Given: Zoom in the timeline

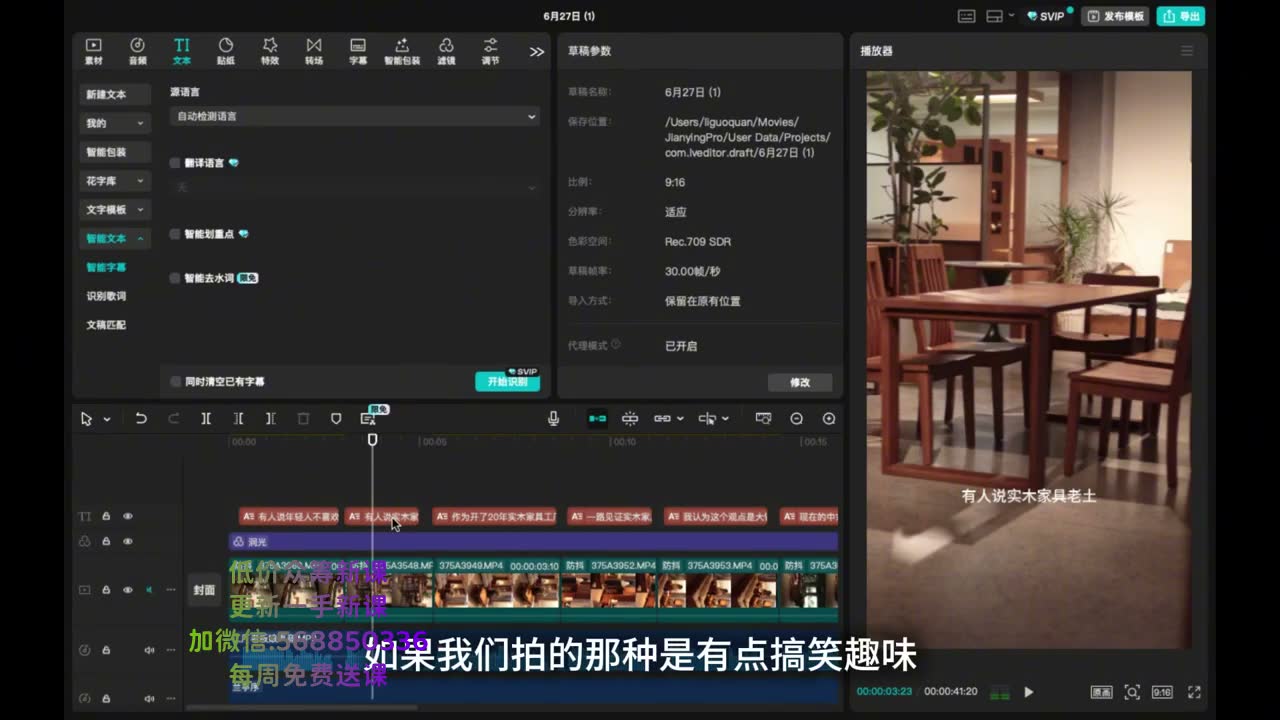Looking at the screenshot, I should pyautogui.click(x=828, y=419).
